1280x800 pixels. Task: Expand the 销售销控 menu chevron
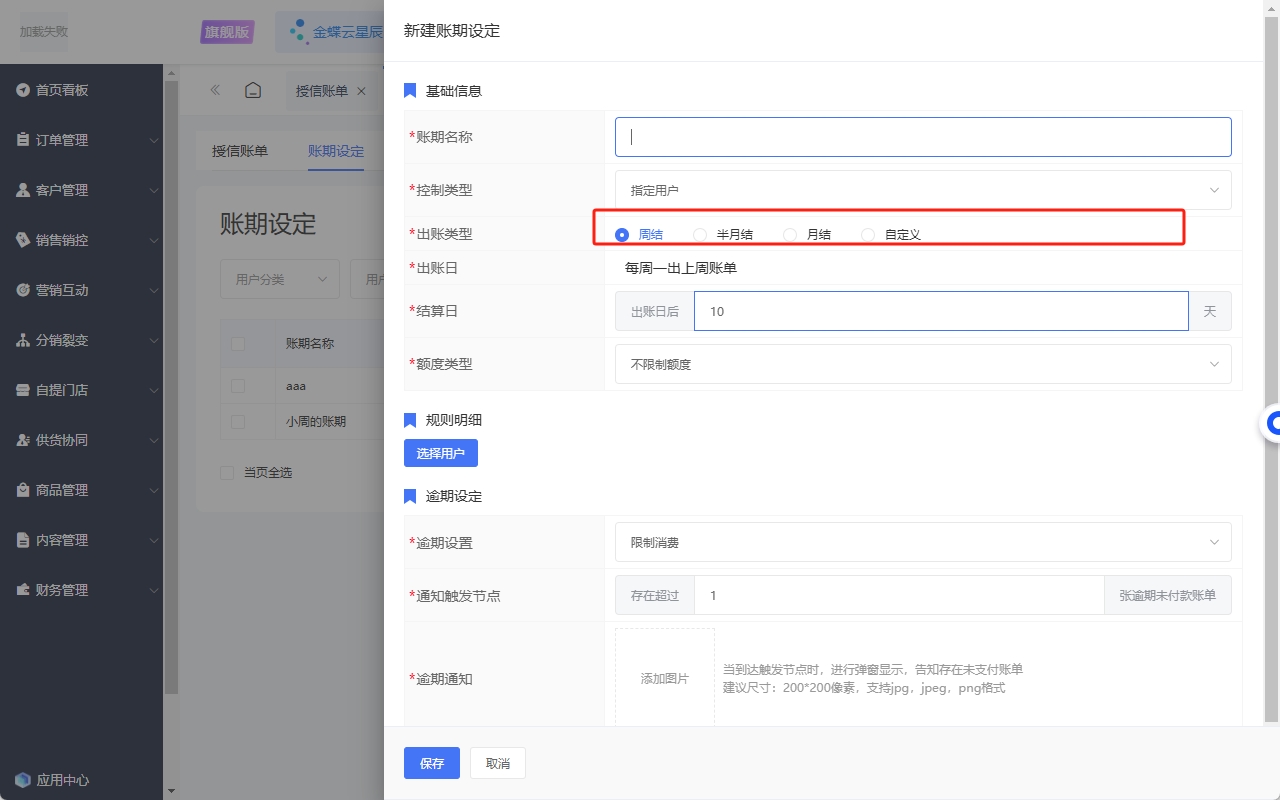pos(154,240)
